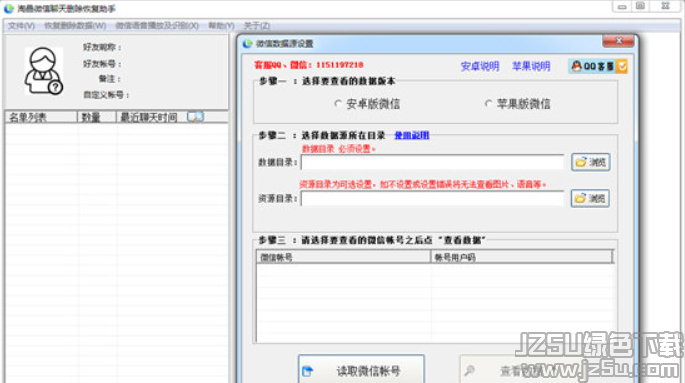Open the 安卓说明 link

(480, 66)
